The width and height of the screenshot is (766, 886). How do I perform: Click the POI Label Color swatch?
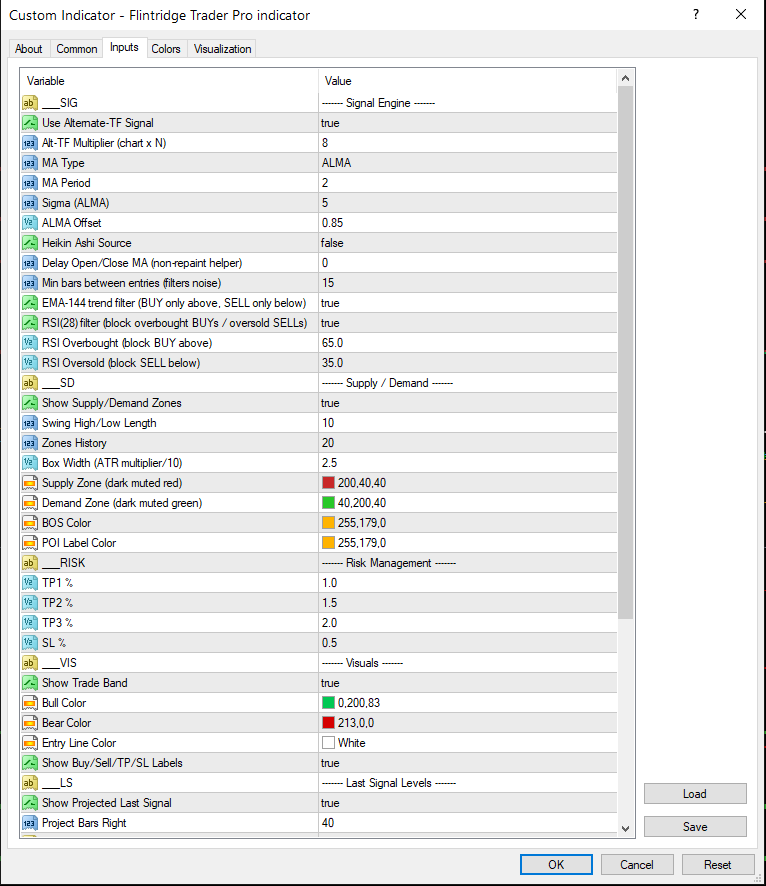328,543
